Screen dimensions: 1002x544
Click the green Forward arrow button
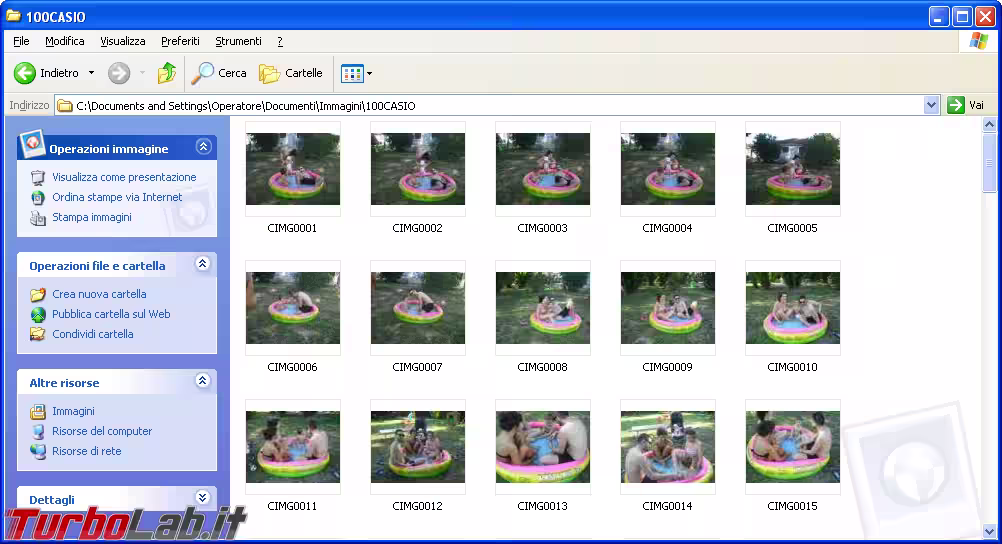tap(119, 73)
